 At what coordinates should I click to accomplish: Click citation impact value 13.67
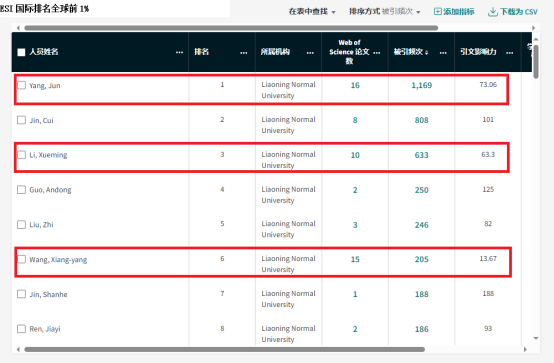click(x=488, y=259)
